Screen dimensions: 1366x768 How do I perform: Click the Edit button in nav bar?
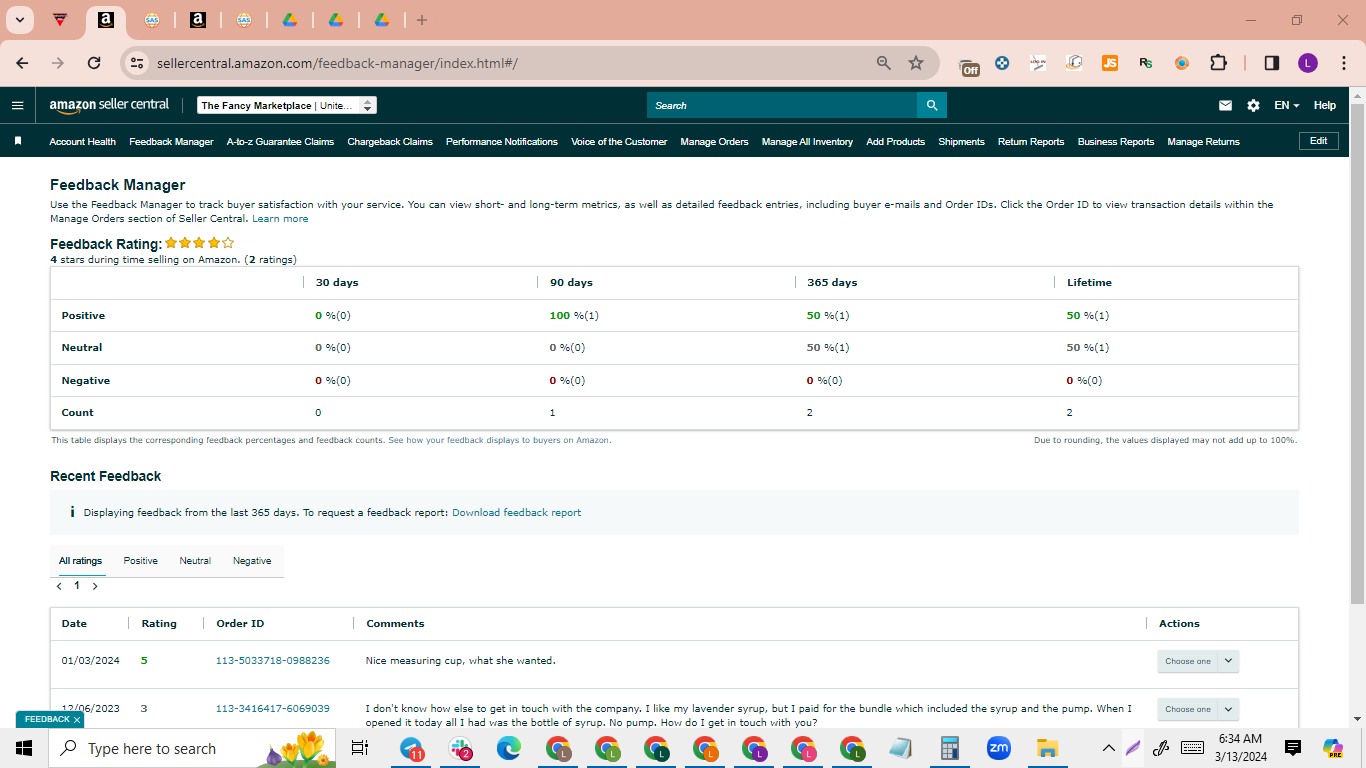1318,141
